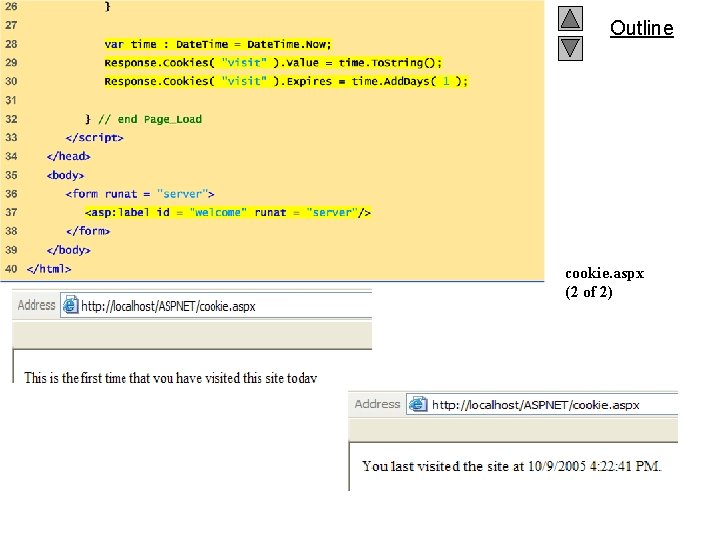Click the first browser's 'Address' label
Viewport: 720px width, 540px height.
pos(36,305)
